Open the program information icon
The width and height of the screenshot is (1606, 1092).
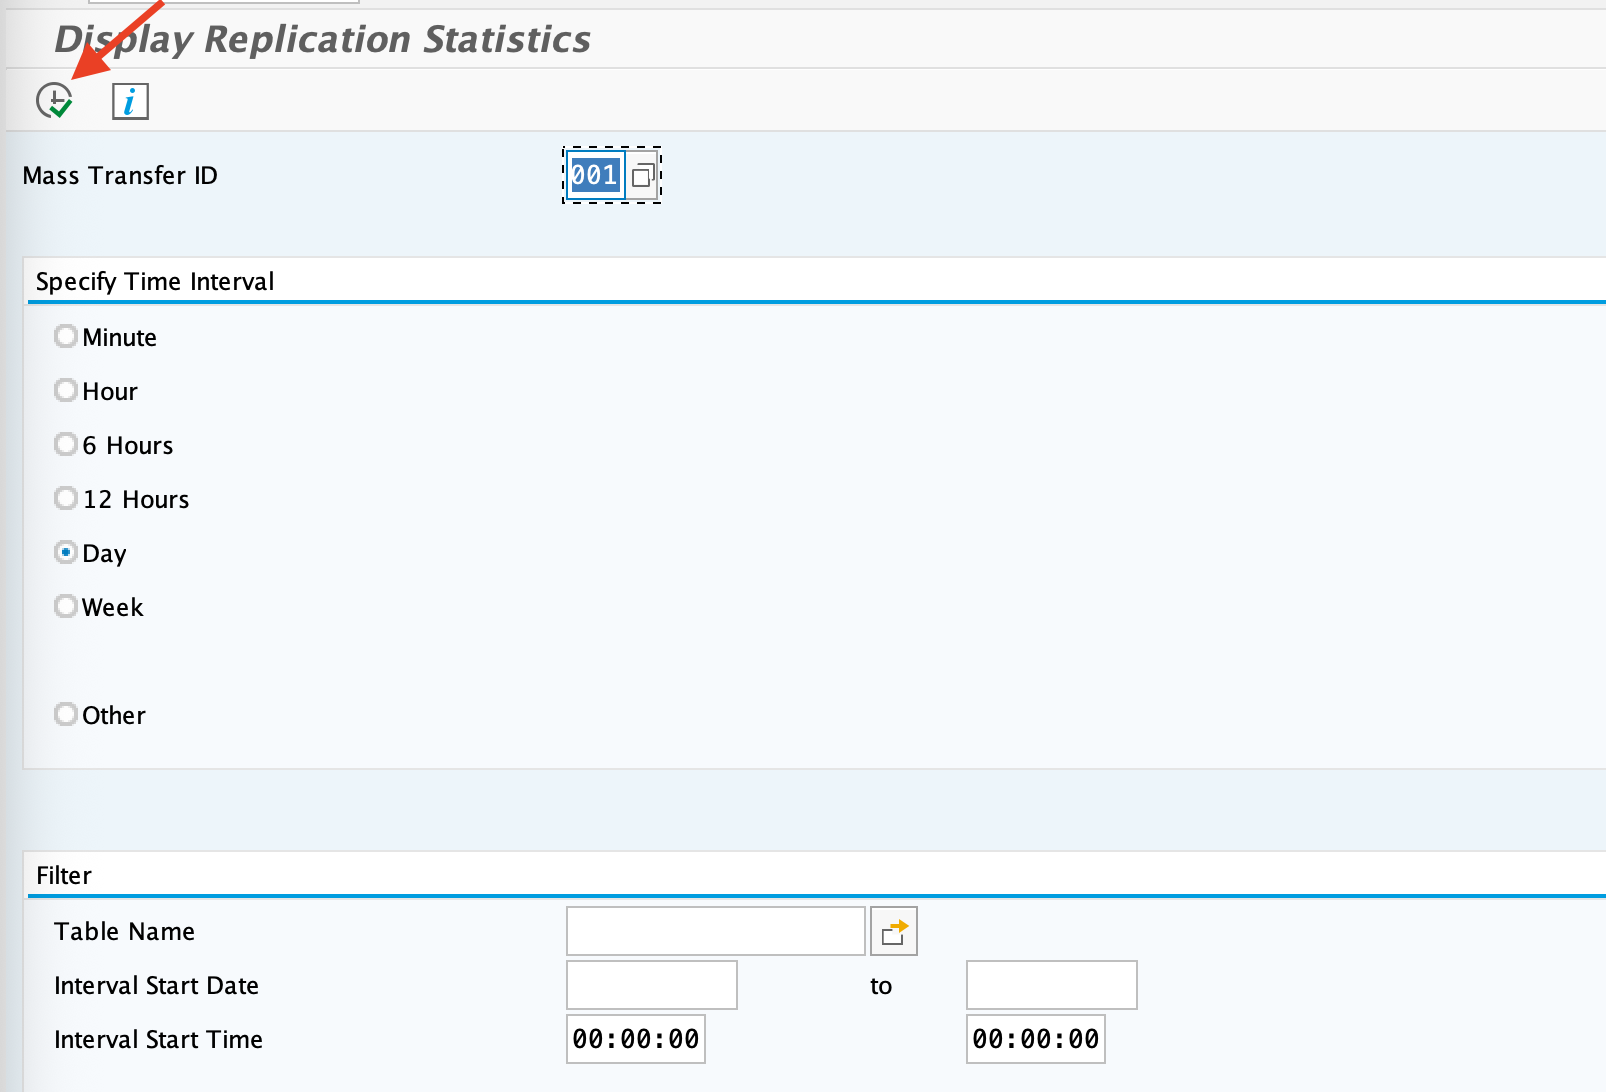[129, 100]
